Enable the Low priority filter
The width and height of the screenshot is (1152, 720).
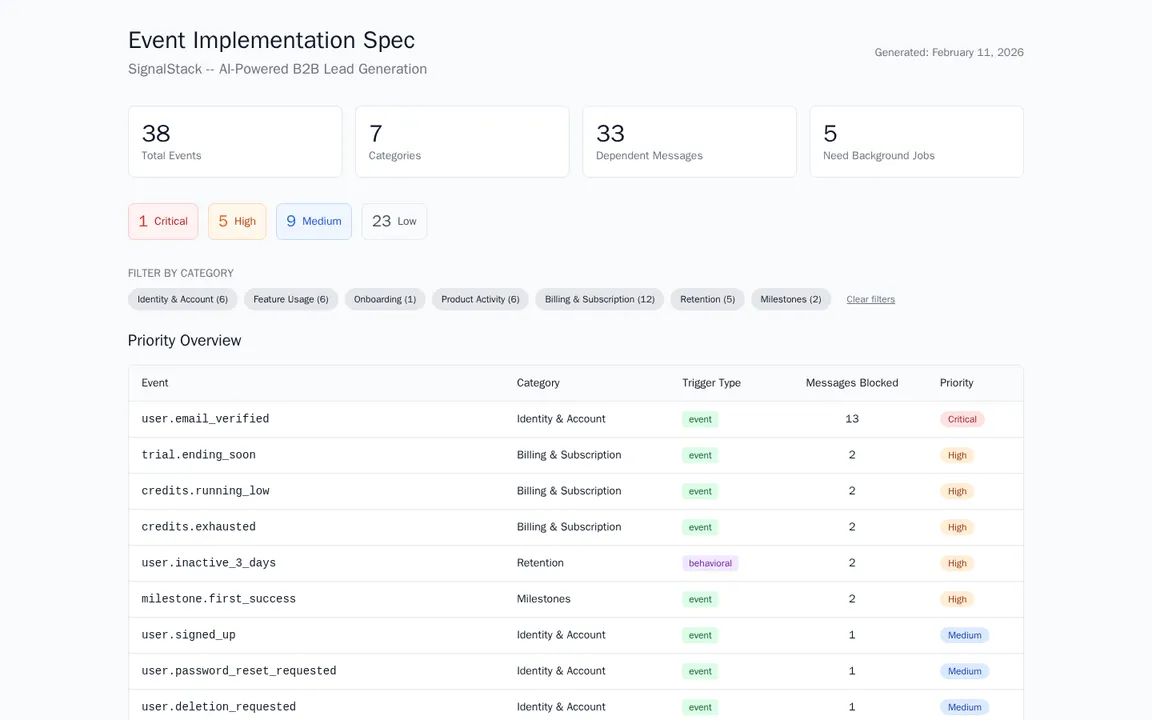click(x=393, y=221)
